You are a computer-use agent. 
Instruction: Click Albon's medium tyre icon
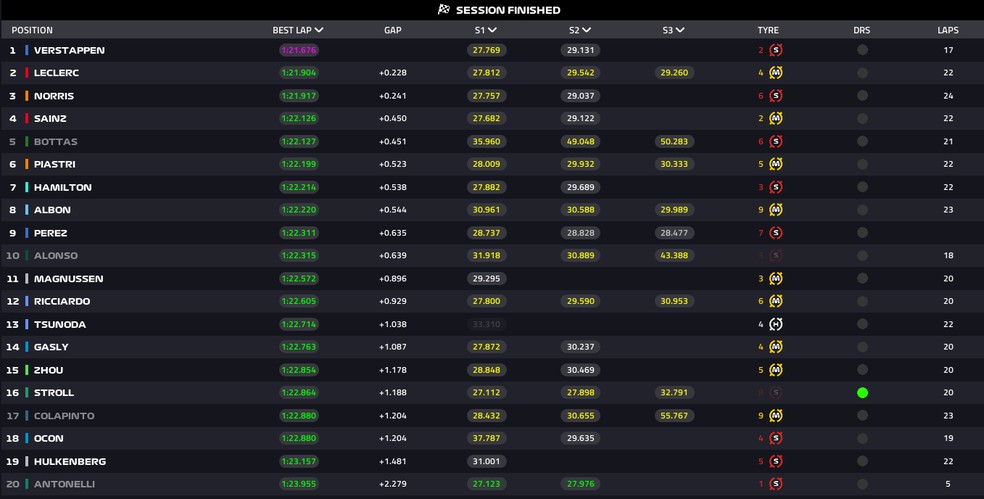point(776,210)
